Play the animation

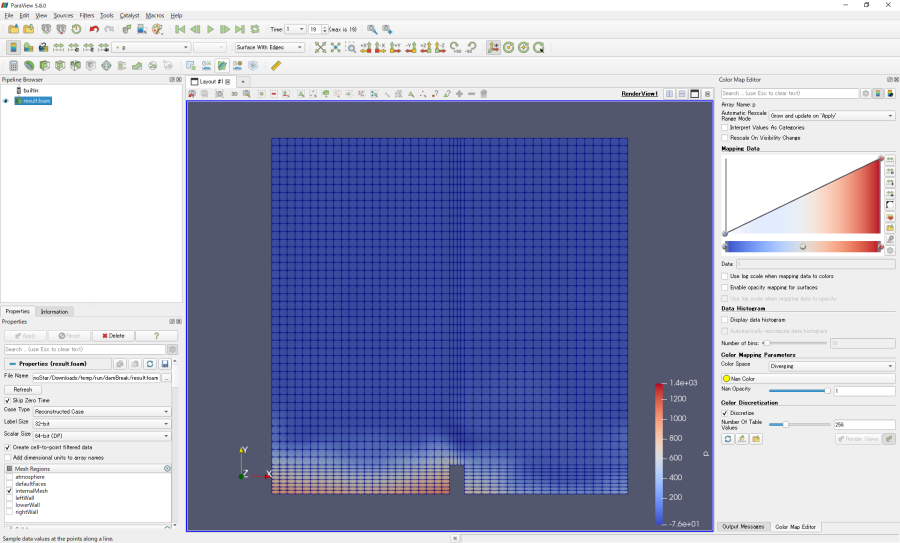click(x=210, y=29)
